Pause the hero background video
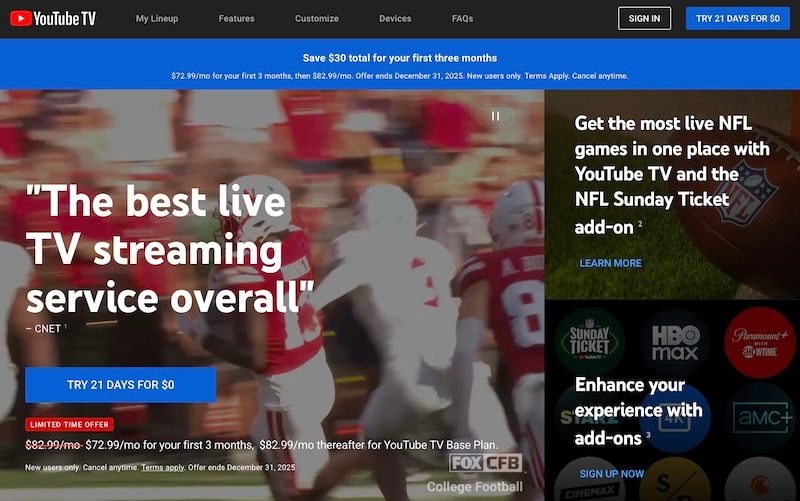This screenshot has height=501, width=800. 495,116
